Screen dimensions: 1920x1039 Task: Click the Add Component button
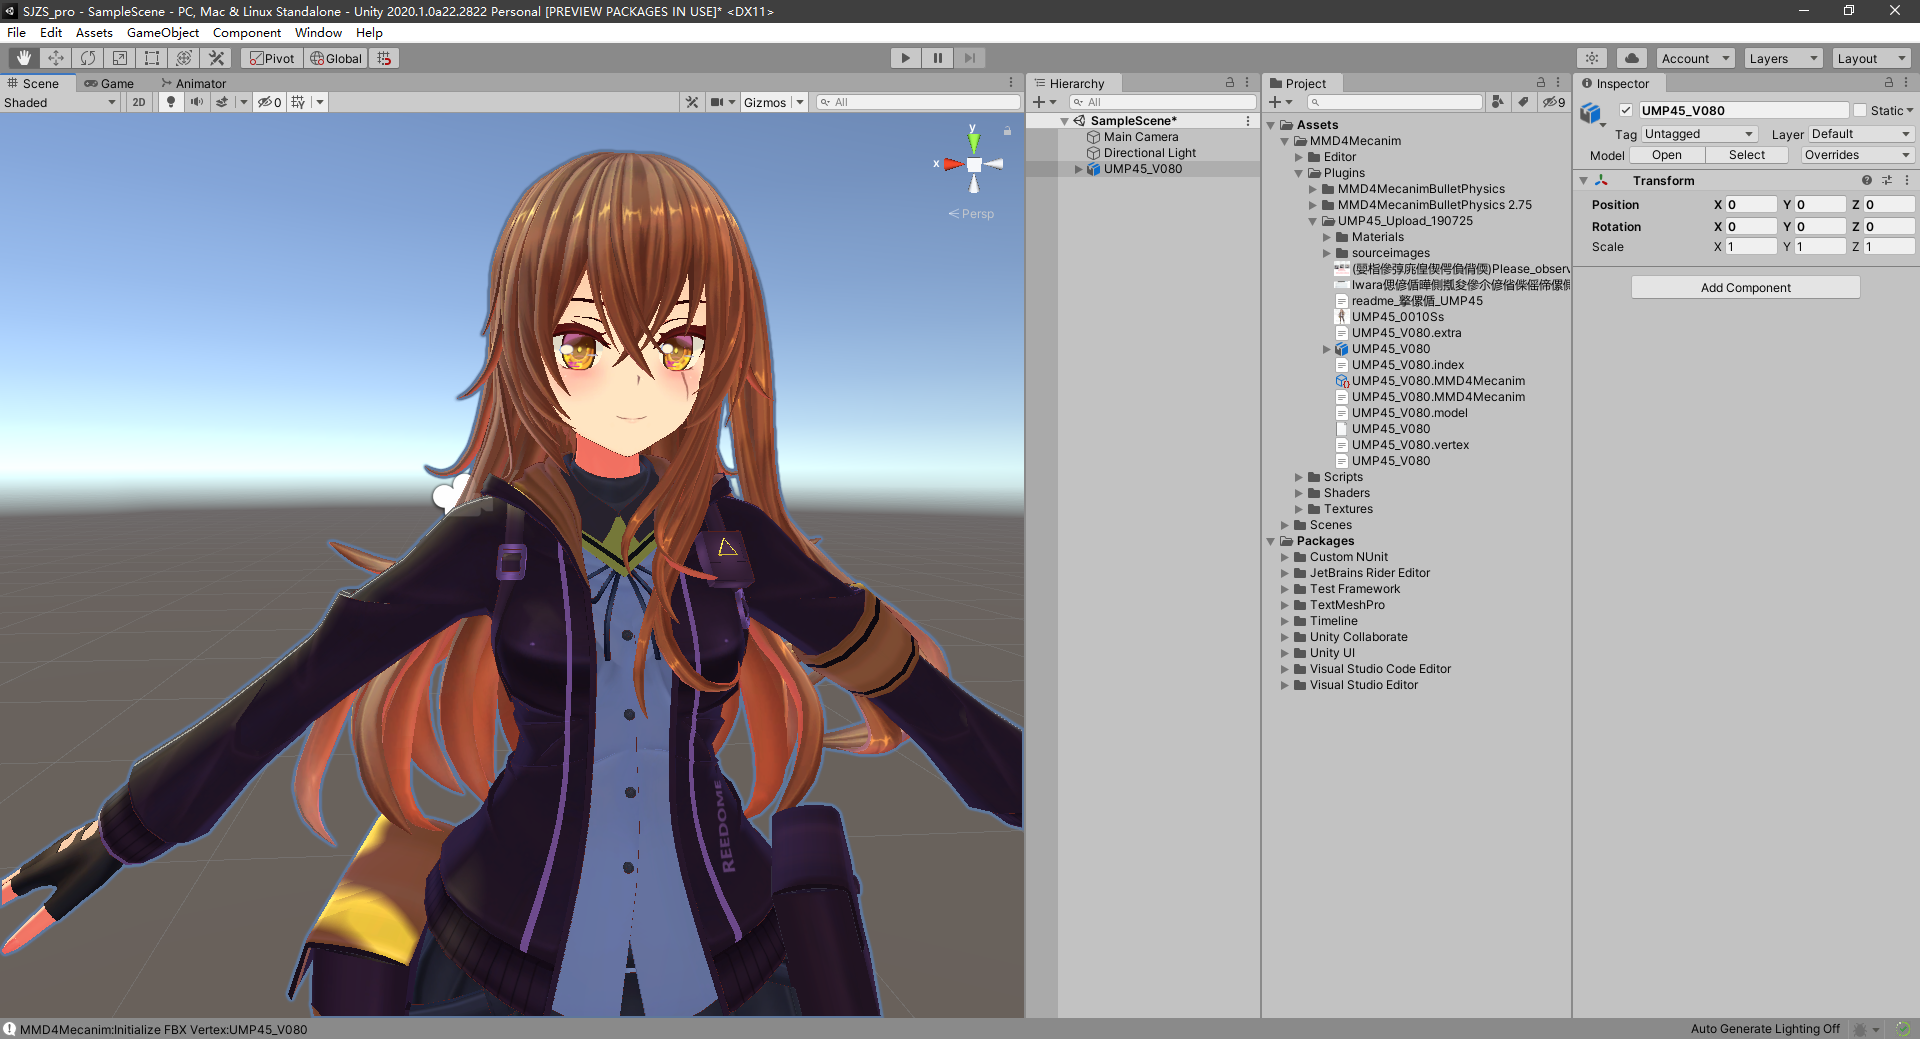pyautogui.click(x=1746, y=288)
